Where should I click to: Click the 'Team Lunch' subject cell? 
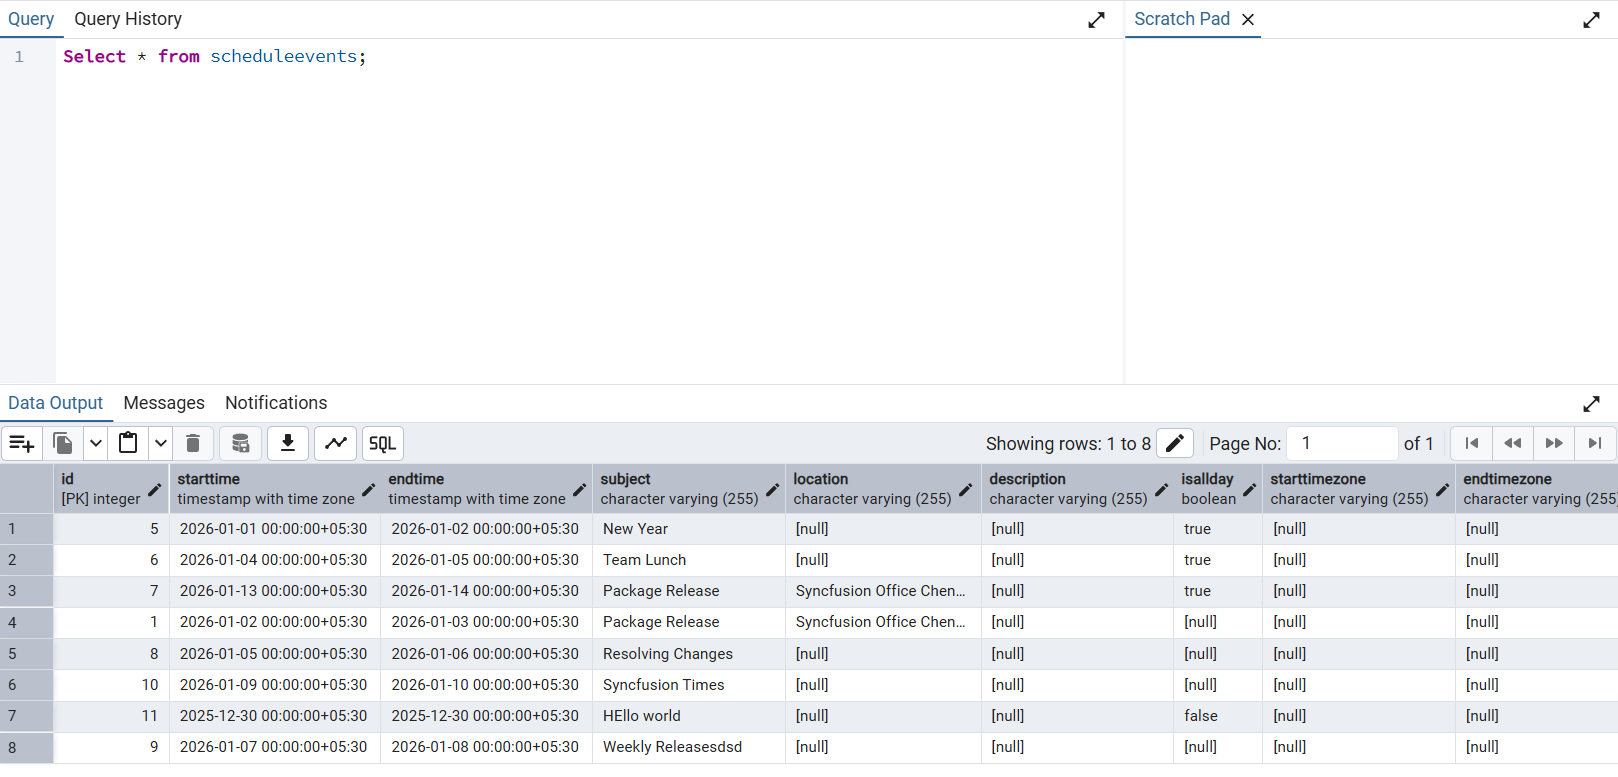click(x=689, y=560)
